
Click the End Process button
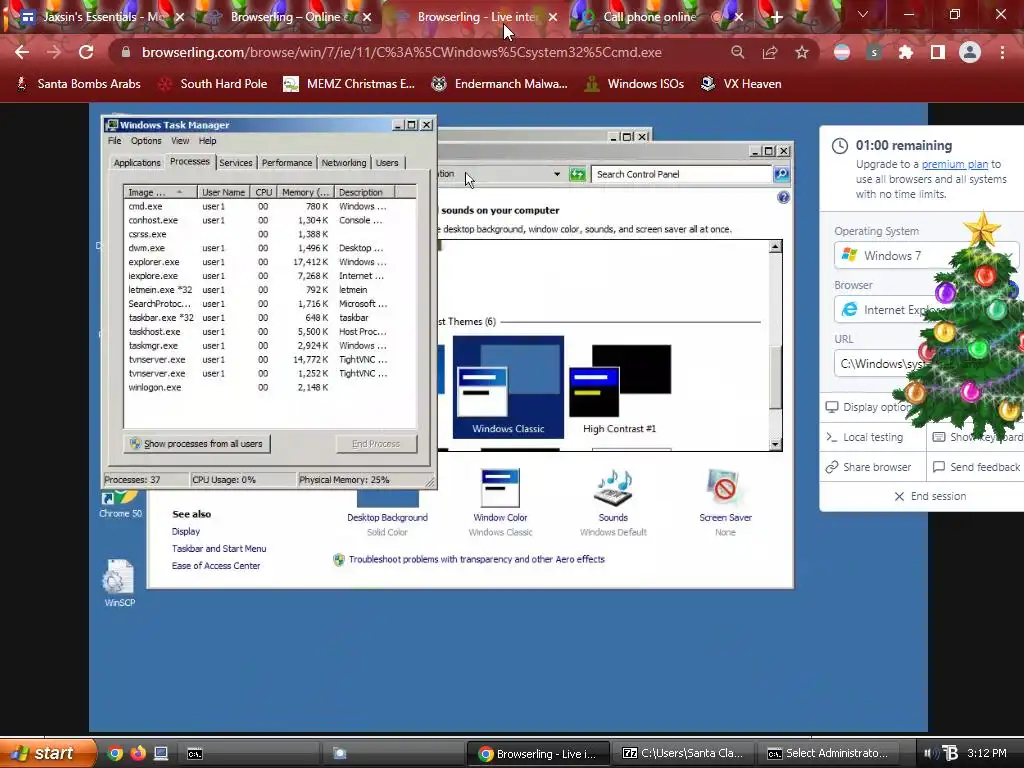click(376, 443)
